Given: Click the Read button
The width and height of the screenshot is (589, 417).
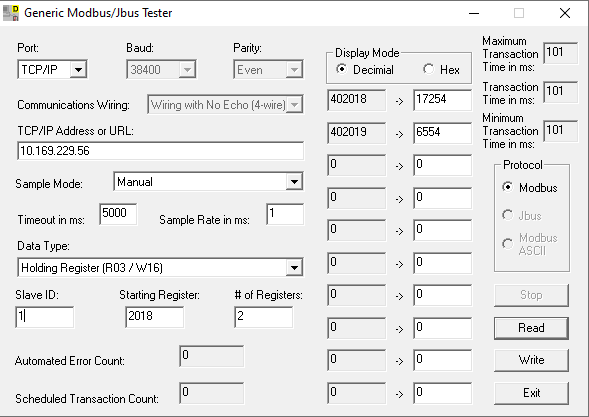Looking at the screenshot, I should pos(531,328).
